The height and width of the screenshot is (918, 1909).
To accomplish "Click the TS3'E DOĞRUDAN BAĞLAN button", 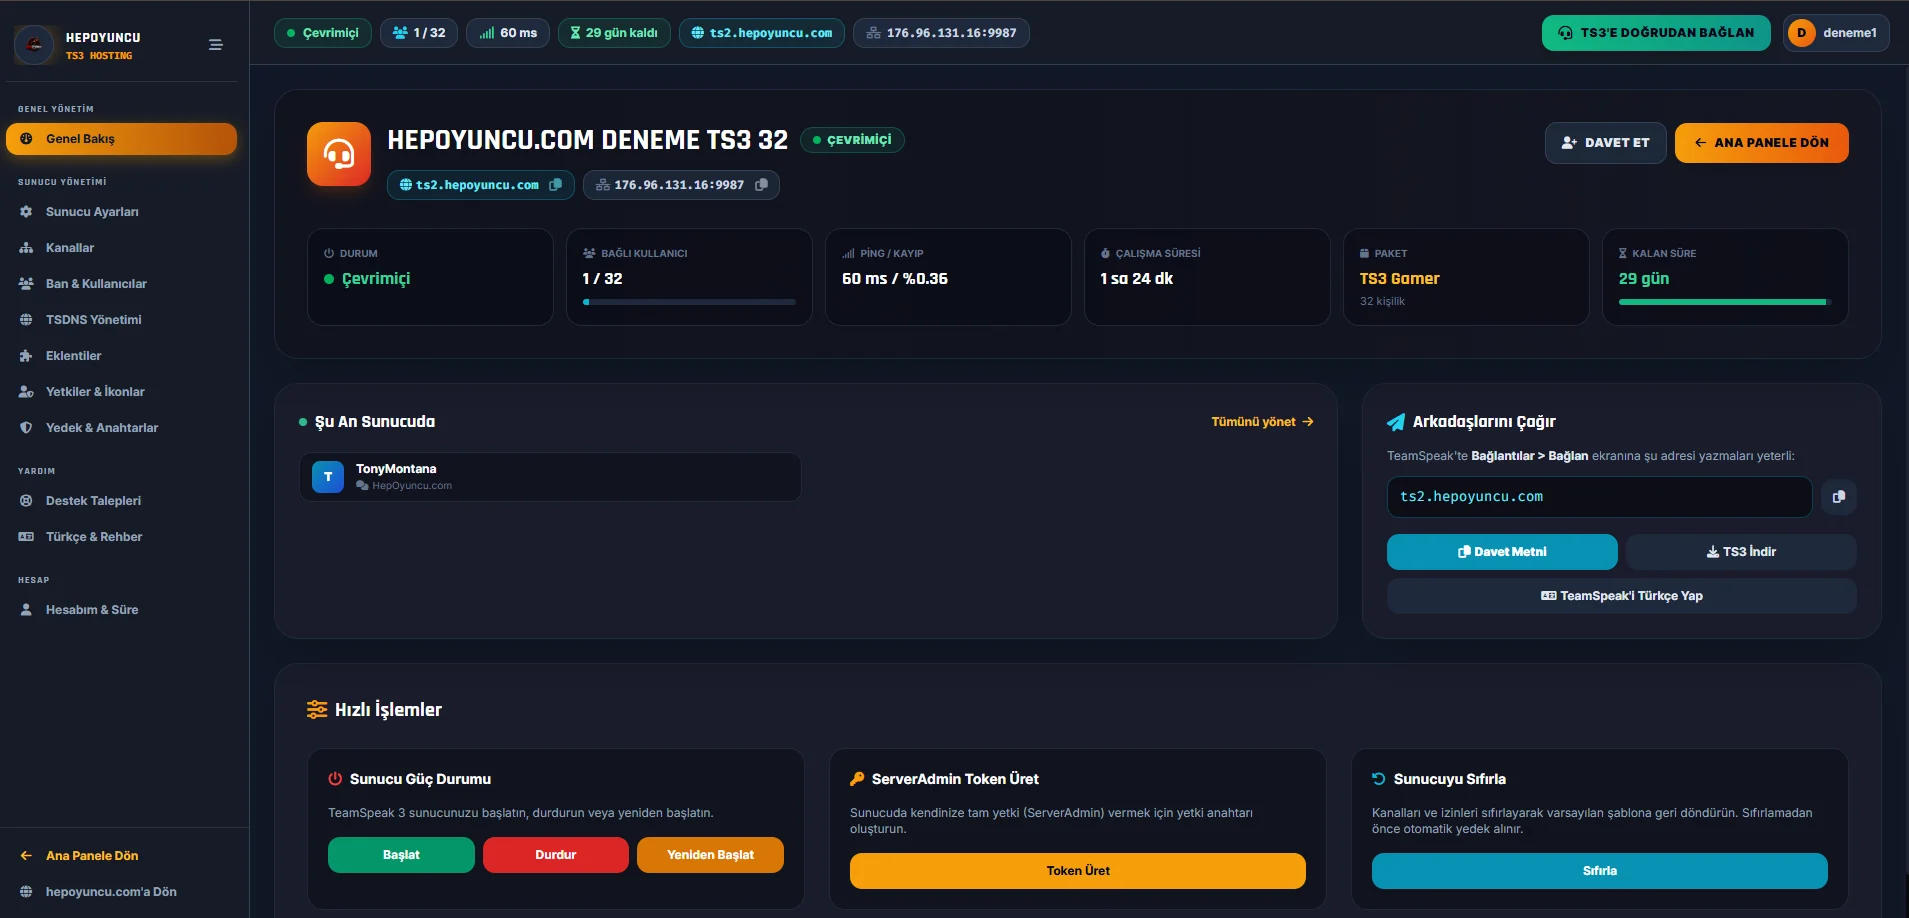I will coord(1656,33).
